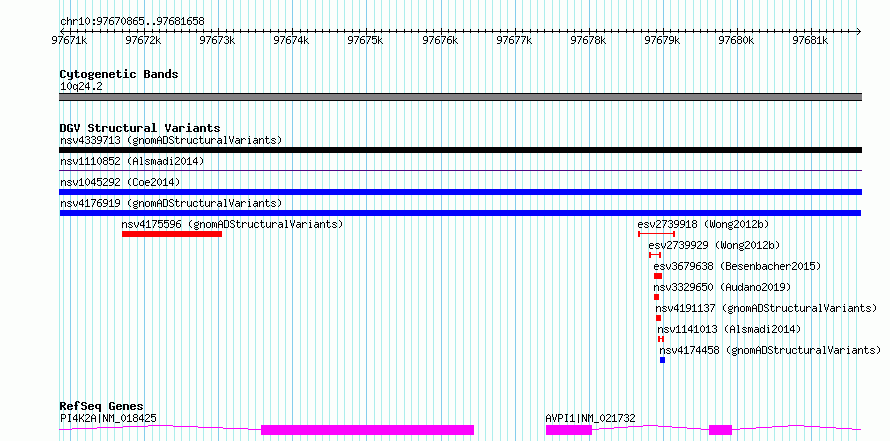Click the 97673k ruler tick label
The width and height of the screenshot is (890, 441).
coord(218,40)
